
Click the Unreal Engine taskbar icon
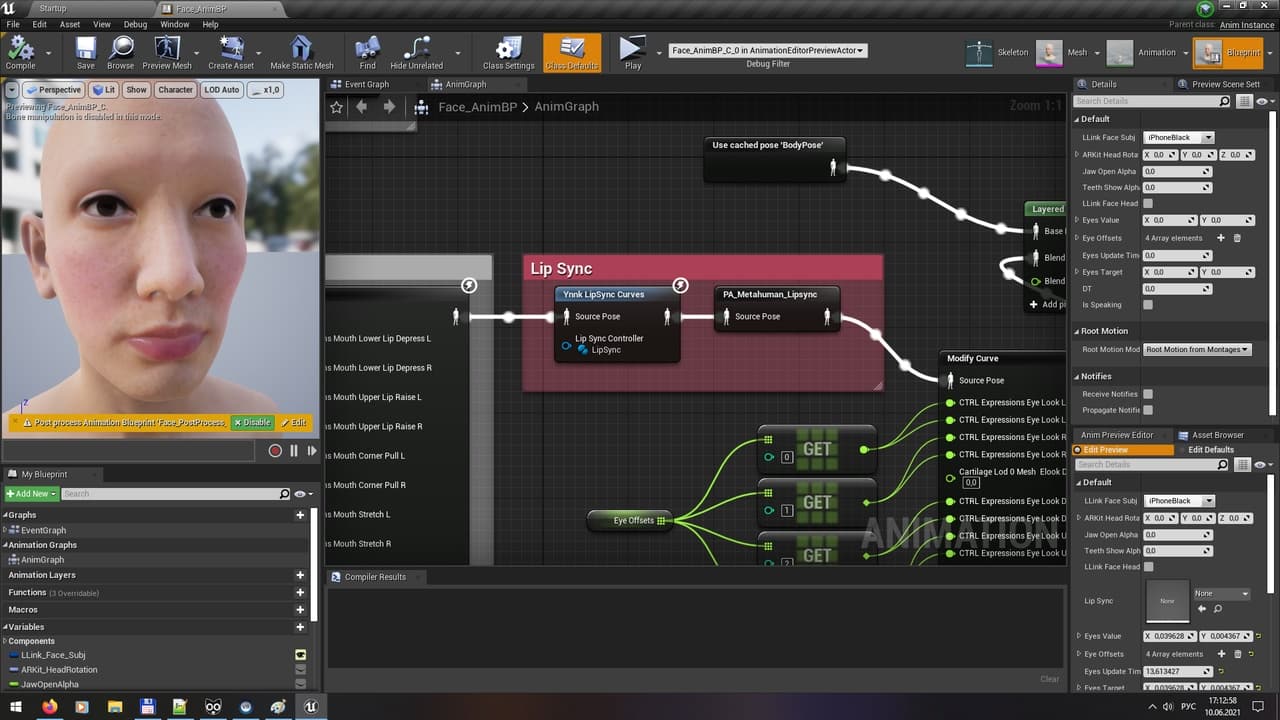coord(312,707)
